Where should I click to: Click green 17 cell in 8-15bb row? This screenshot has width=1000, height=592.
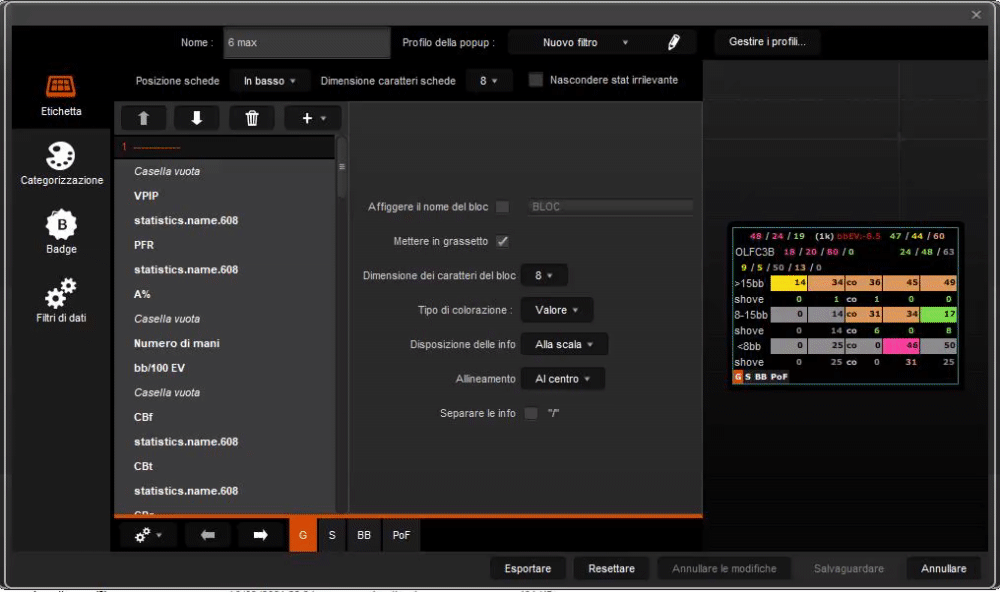click(x=938, y=314)
